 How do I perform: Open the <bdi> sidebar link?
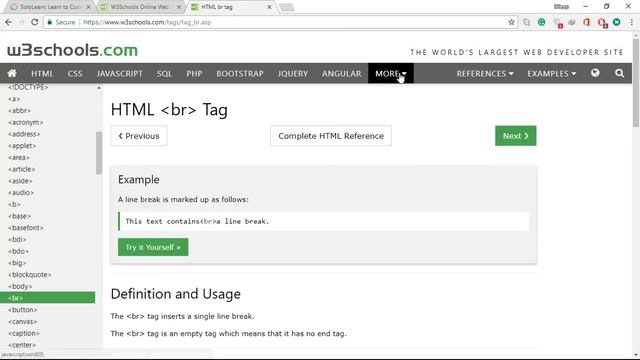click(x=17, y=240)
